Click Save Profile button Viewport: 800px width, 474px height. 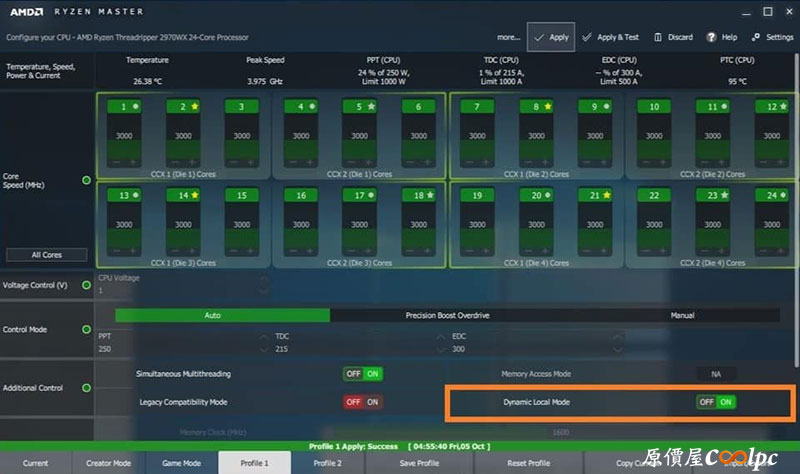tap(419, 463)
